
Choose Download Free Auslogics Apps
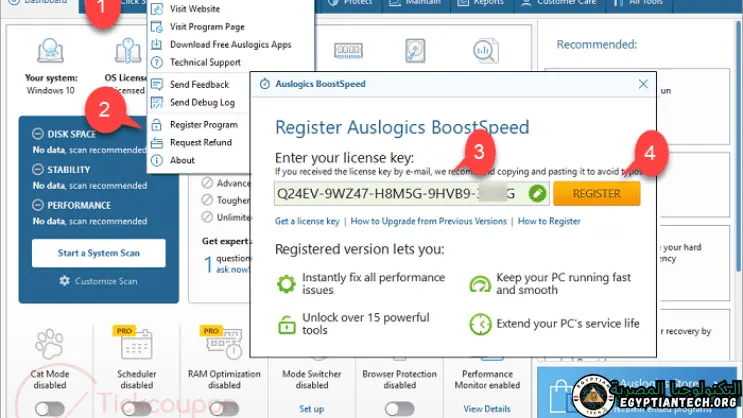click(x=231, y=45)
